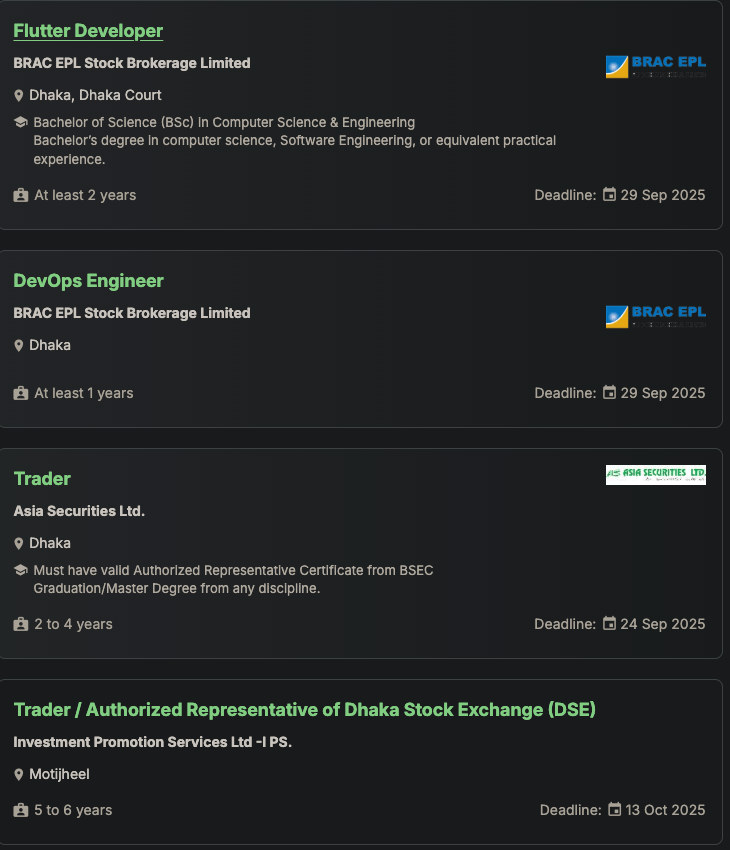730x850 pixels.
Task: Click the location pin icon beside Motijheel
Action: [19, 775]
